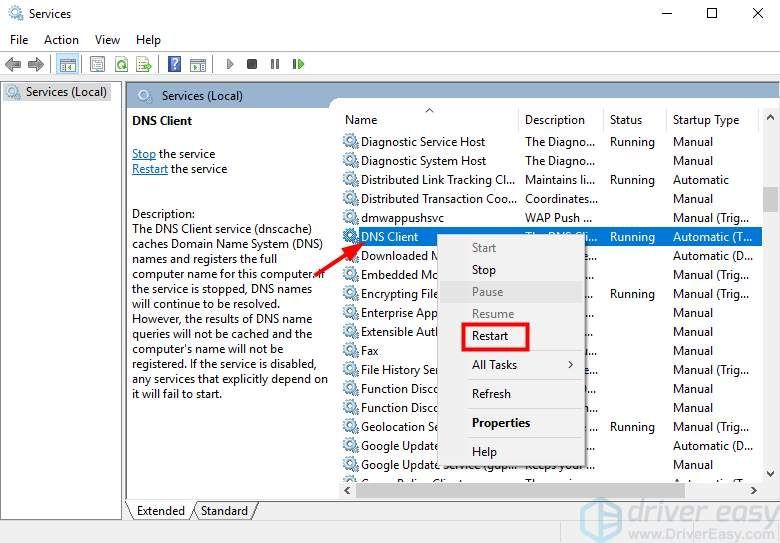This screenshot has height=543, width=780.
Task: Select the dmwappushsvc service name
Action: (402, 218)
